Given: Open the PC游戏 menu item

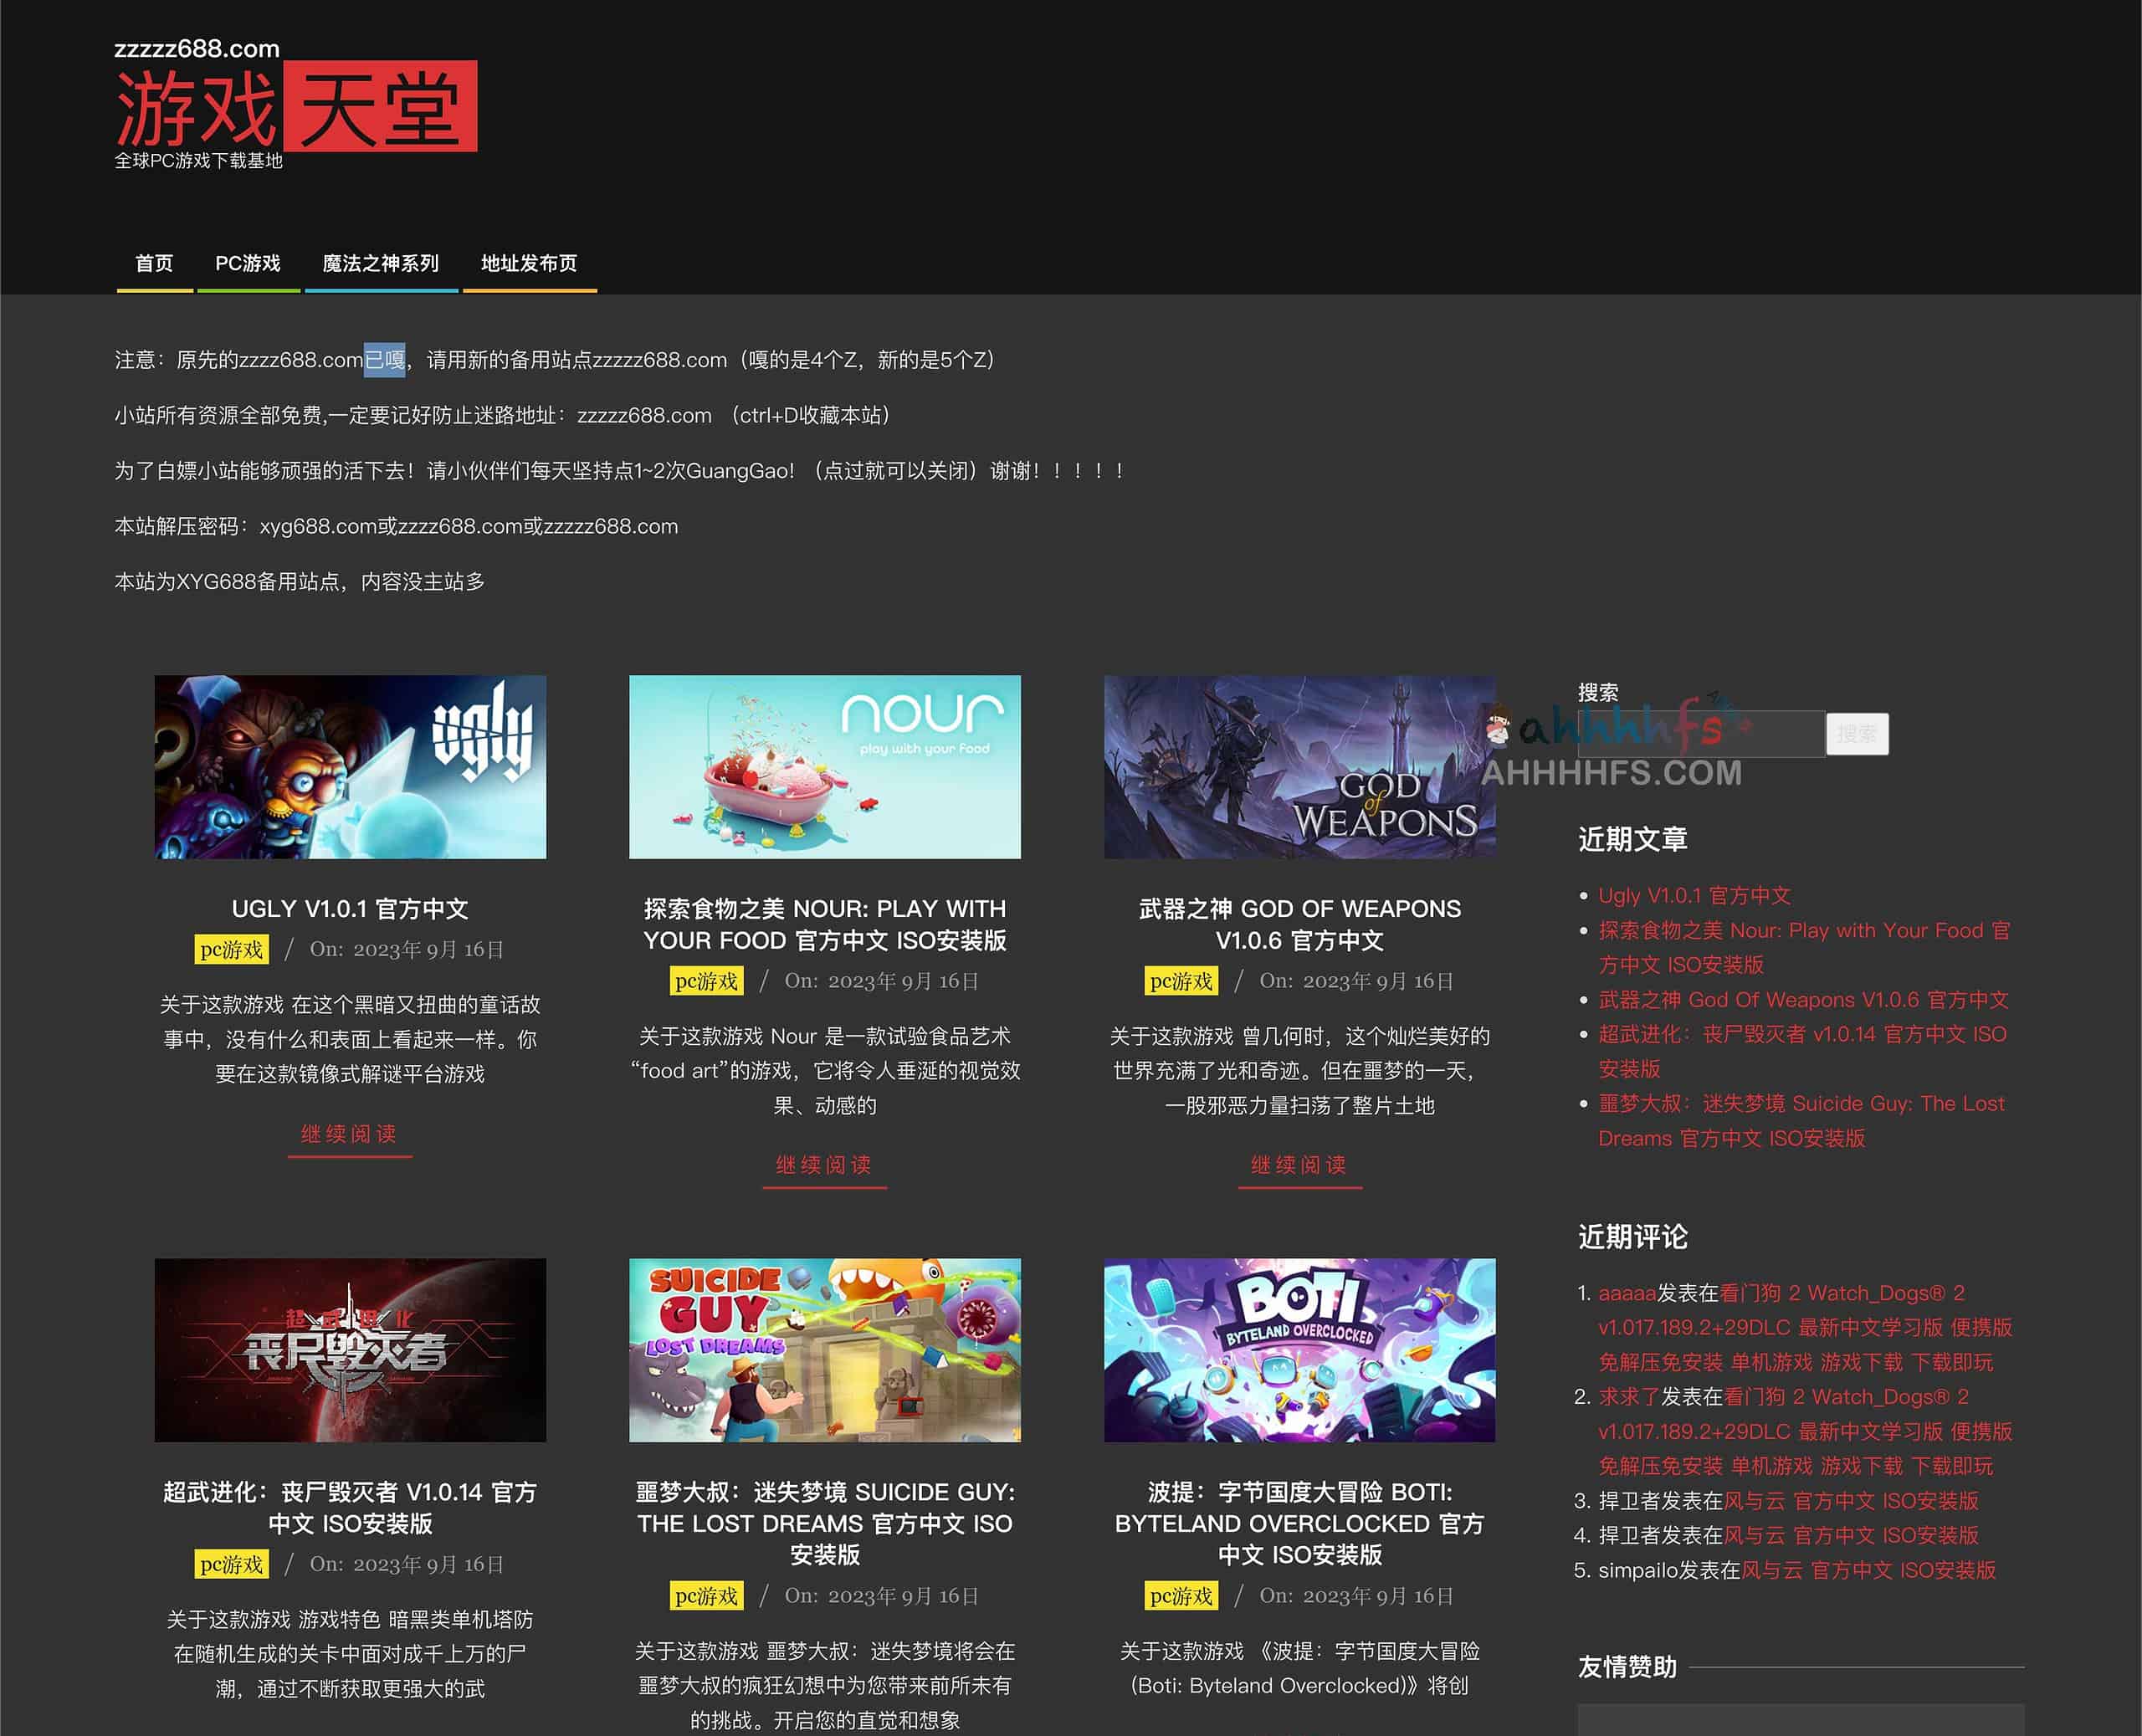Looking at the screenshot, I should tap(248, 263).
